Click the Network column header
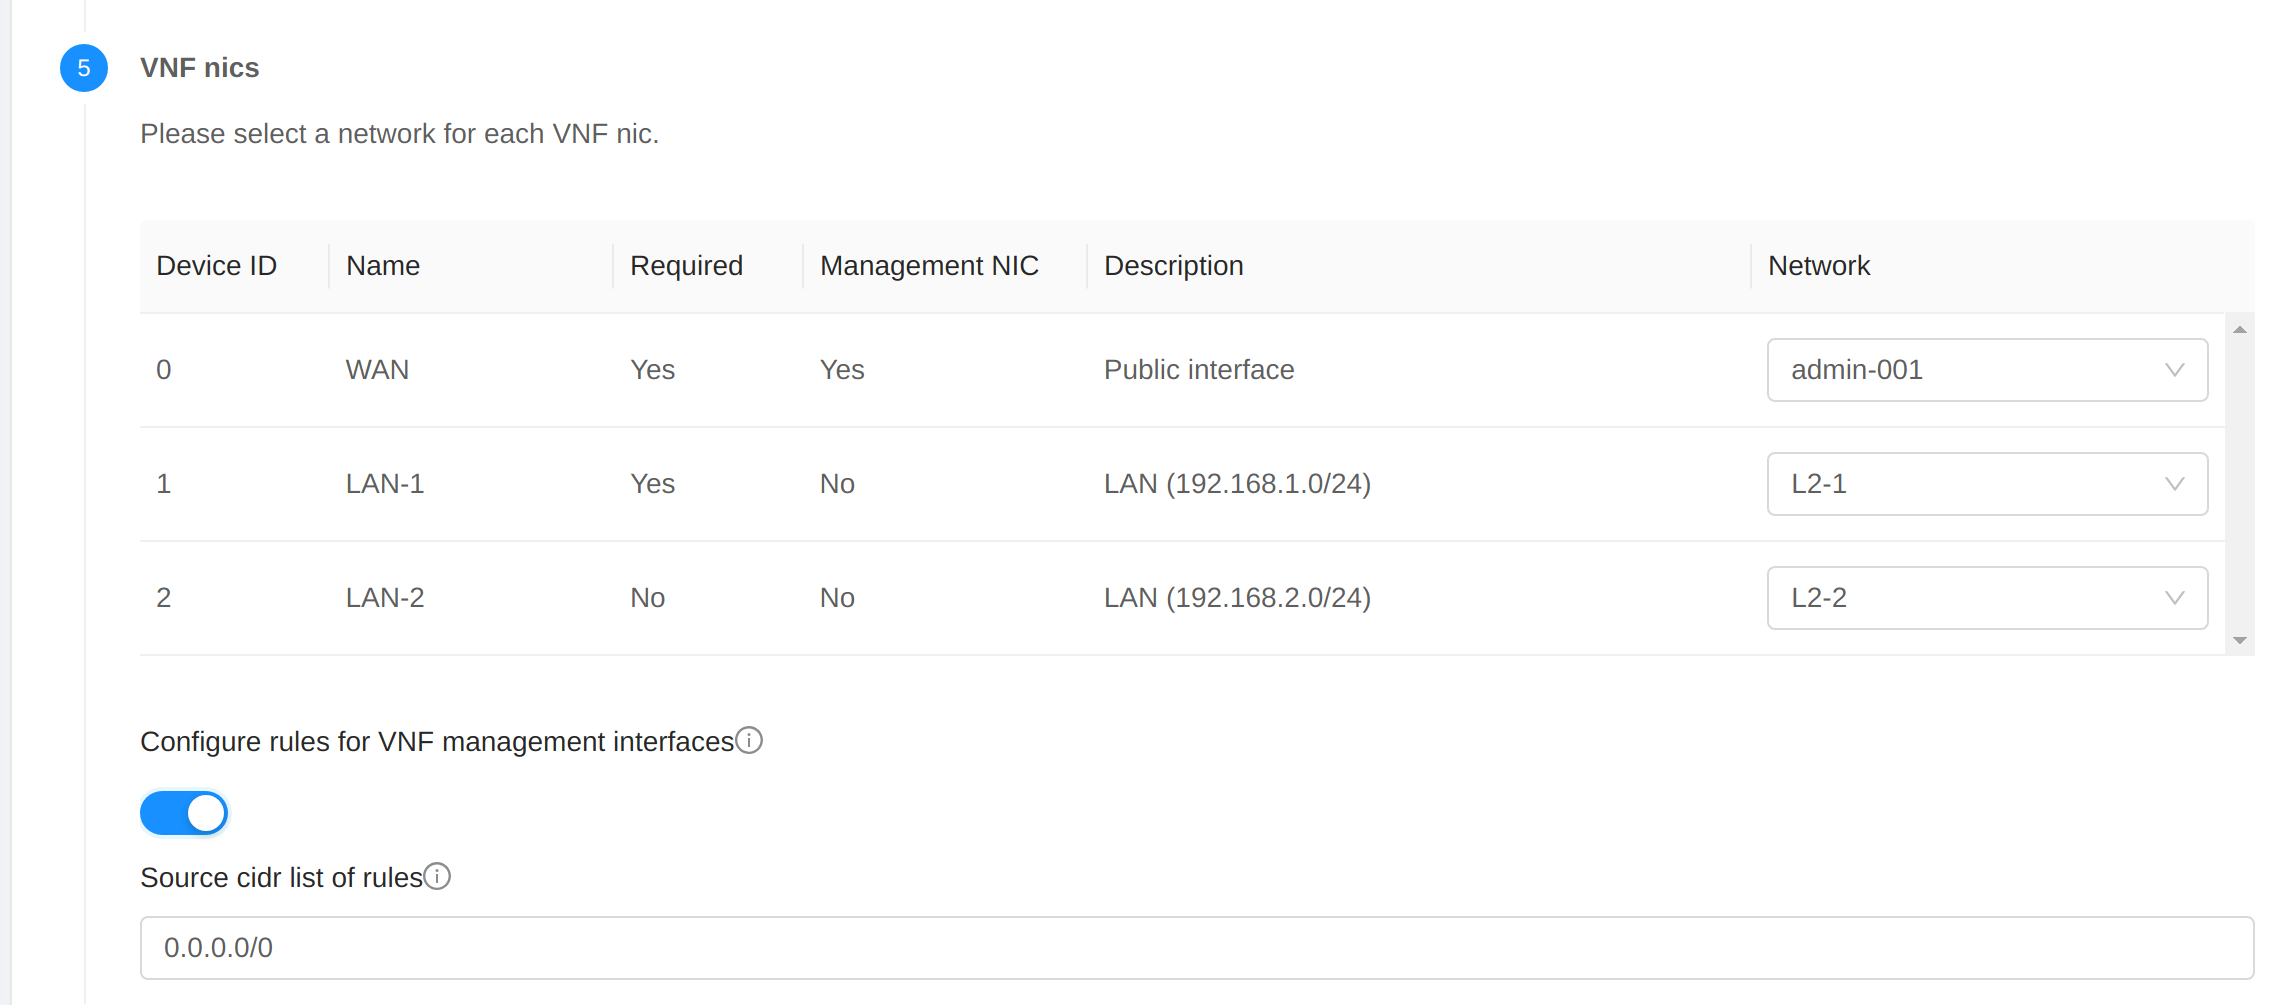Viewport: 2289px width, 1005px height. point(1818,266)
